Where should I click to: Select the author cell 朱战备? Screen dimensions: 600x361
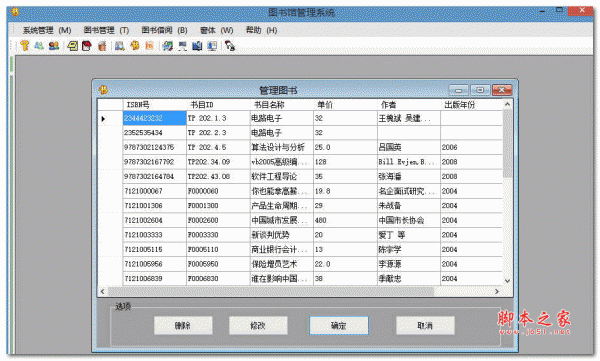(409, 206)
